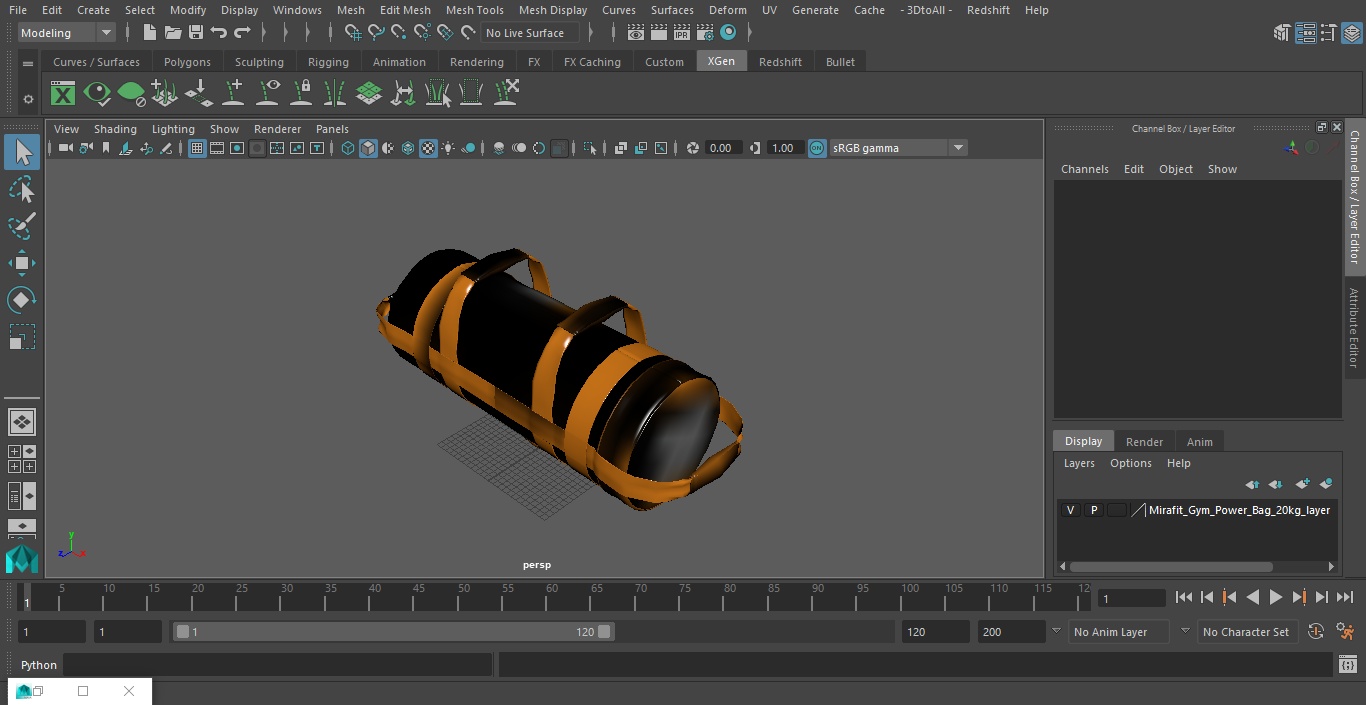Viewport: 1366px width, 705px height.
Task: Click the layer list horizontal scrollbar
Action: point(1171,566)
